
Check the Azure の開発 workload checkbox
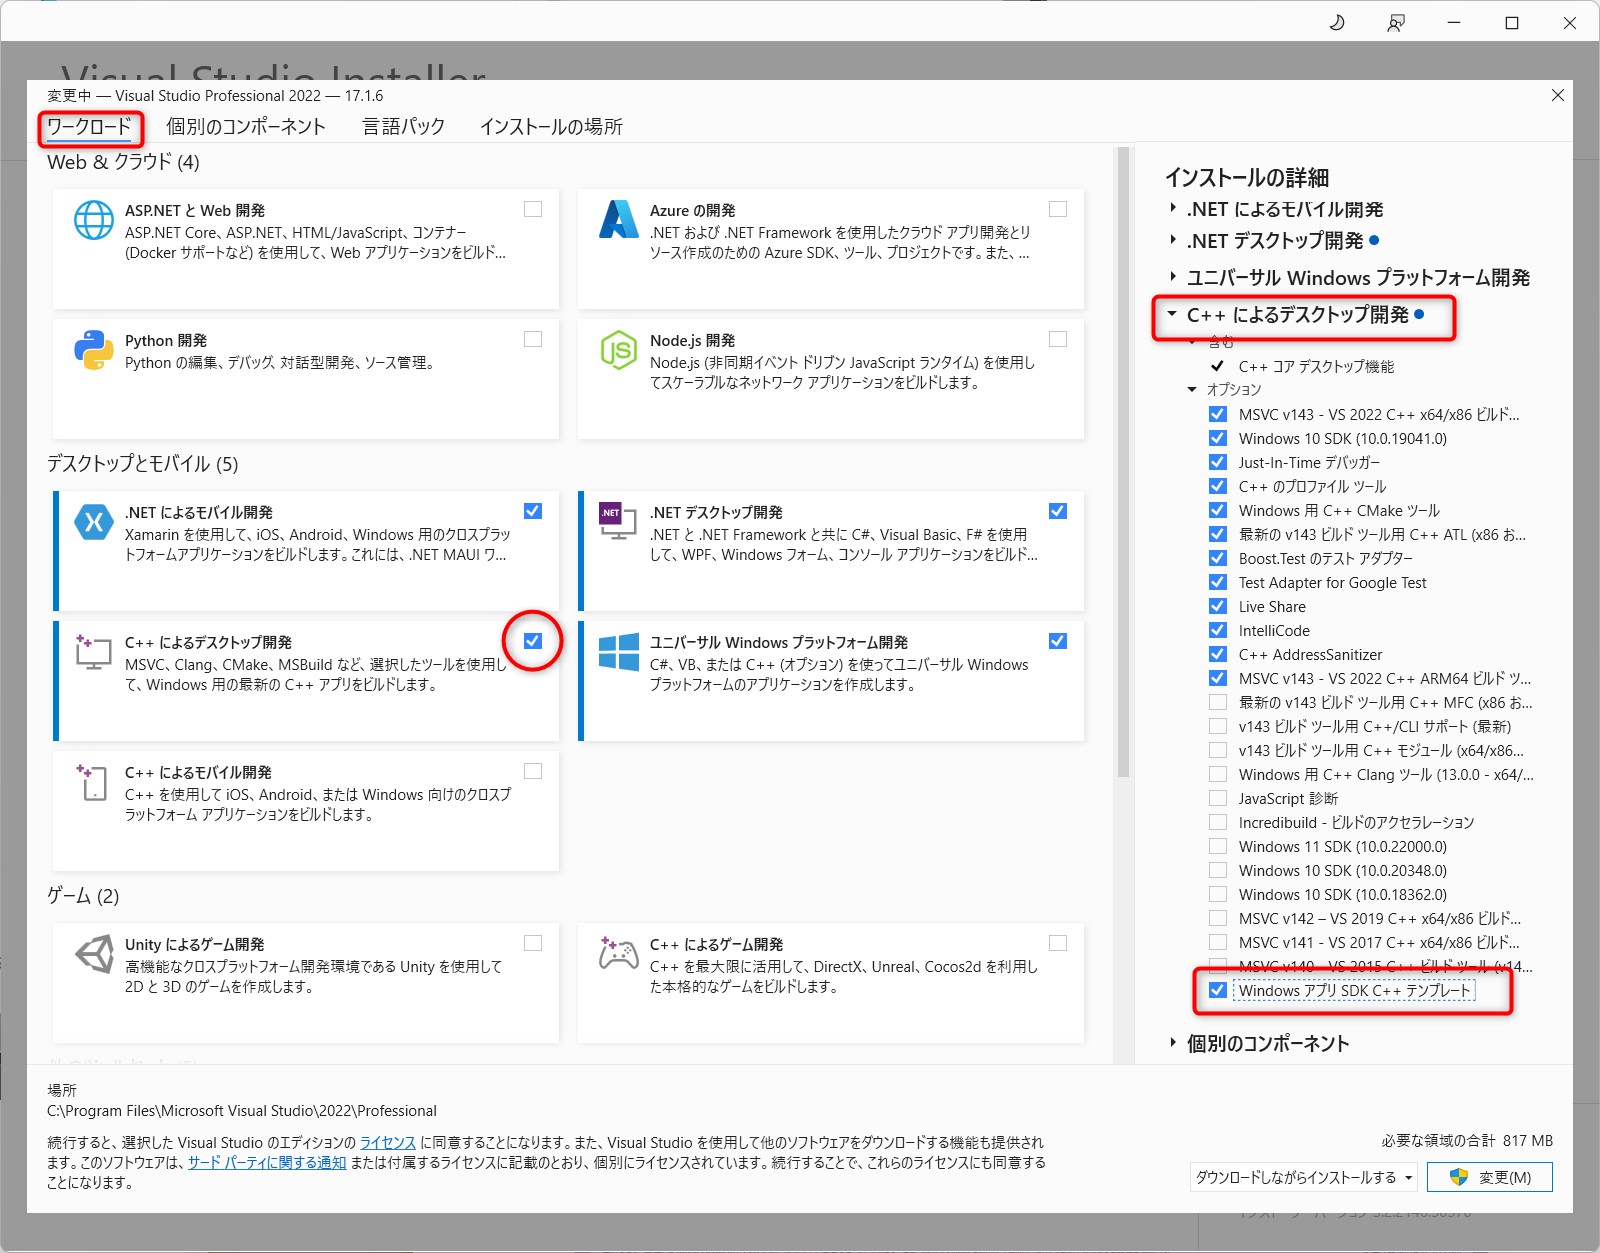(x=1058, y=209)
